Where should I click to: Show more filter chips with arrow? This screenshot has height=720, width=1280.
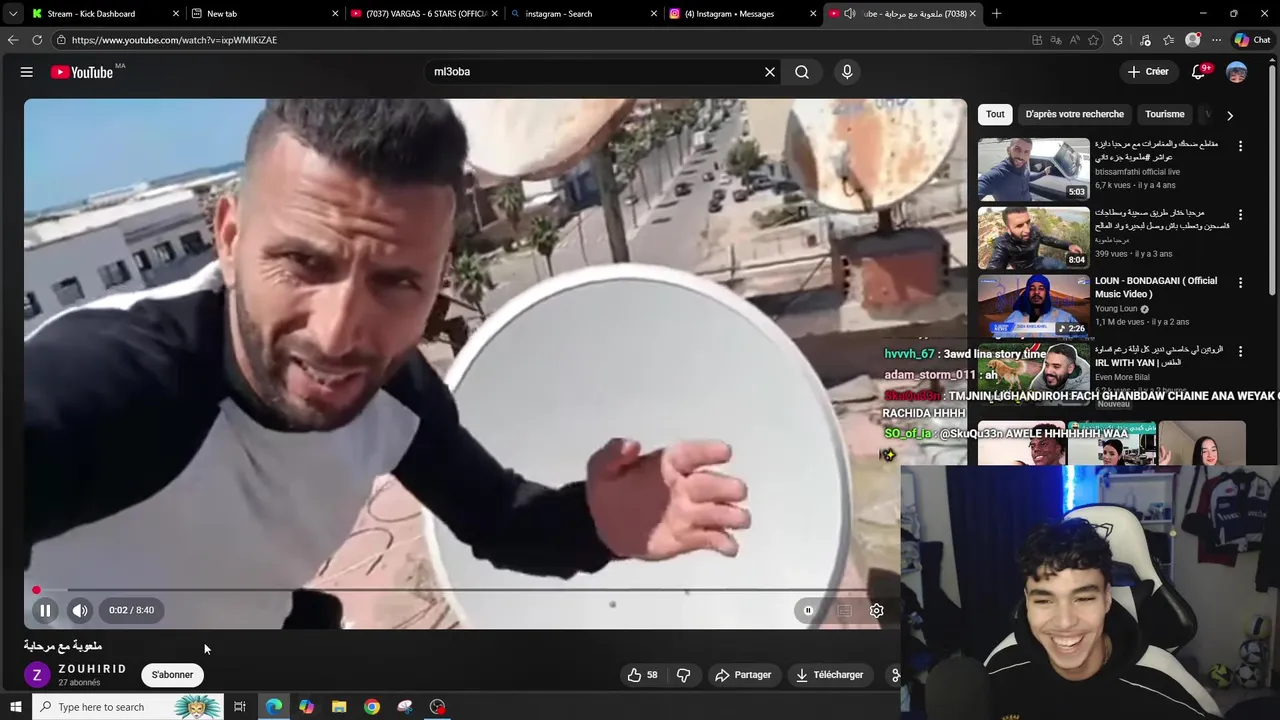pos(1230,115)
